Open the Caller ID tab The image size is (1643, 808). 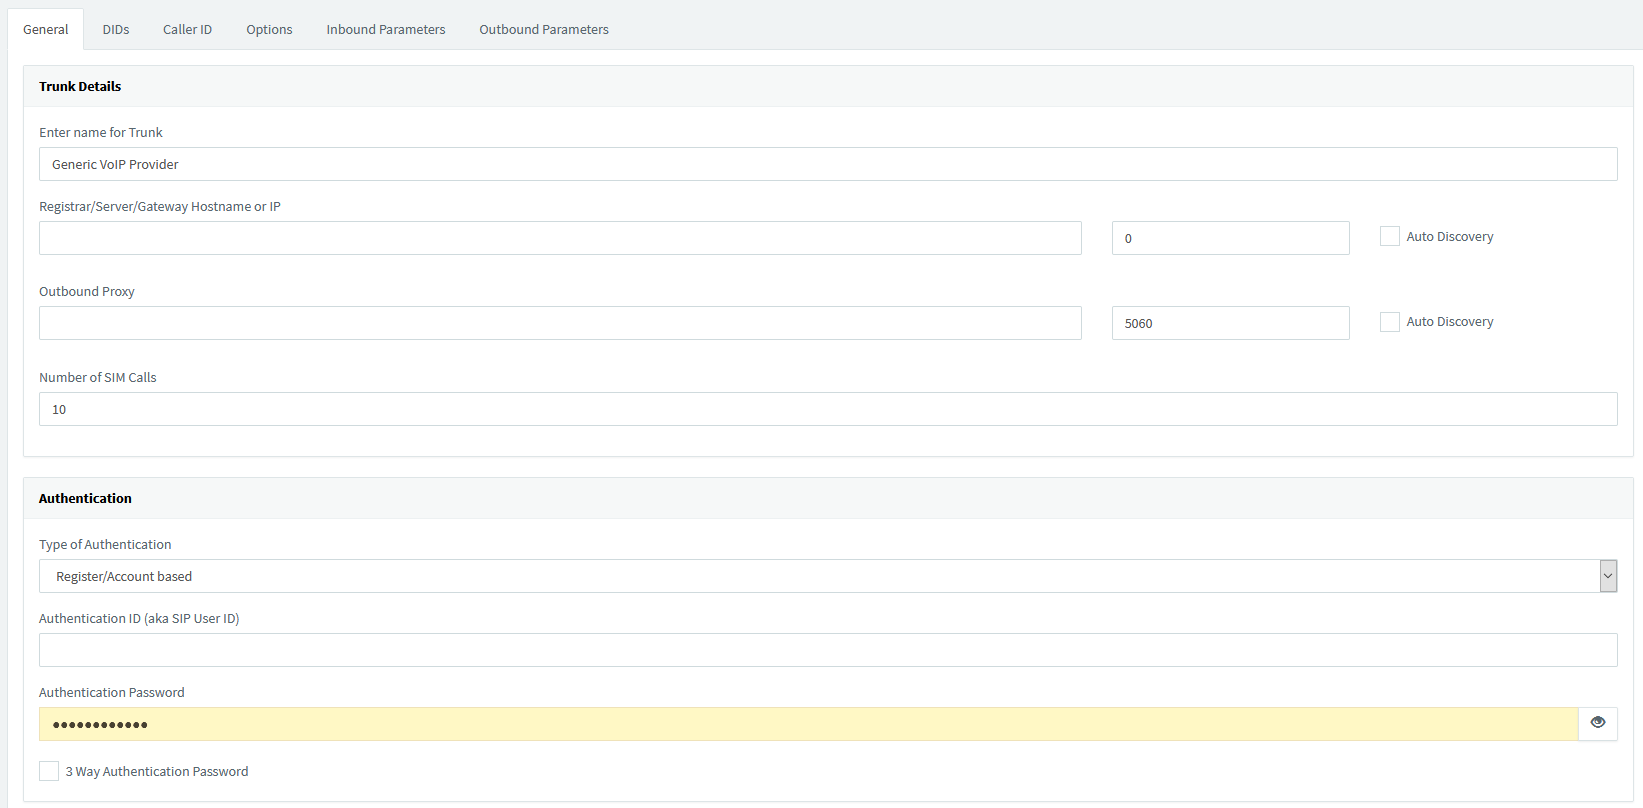pos(187,29)
